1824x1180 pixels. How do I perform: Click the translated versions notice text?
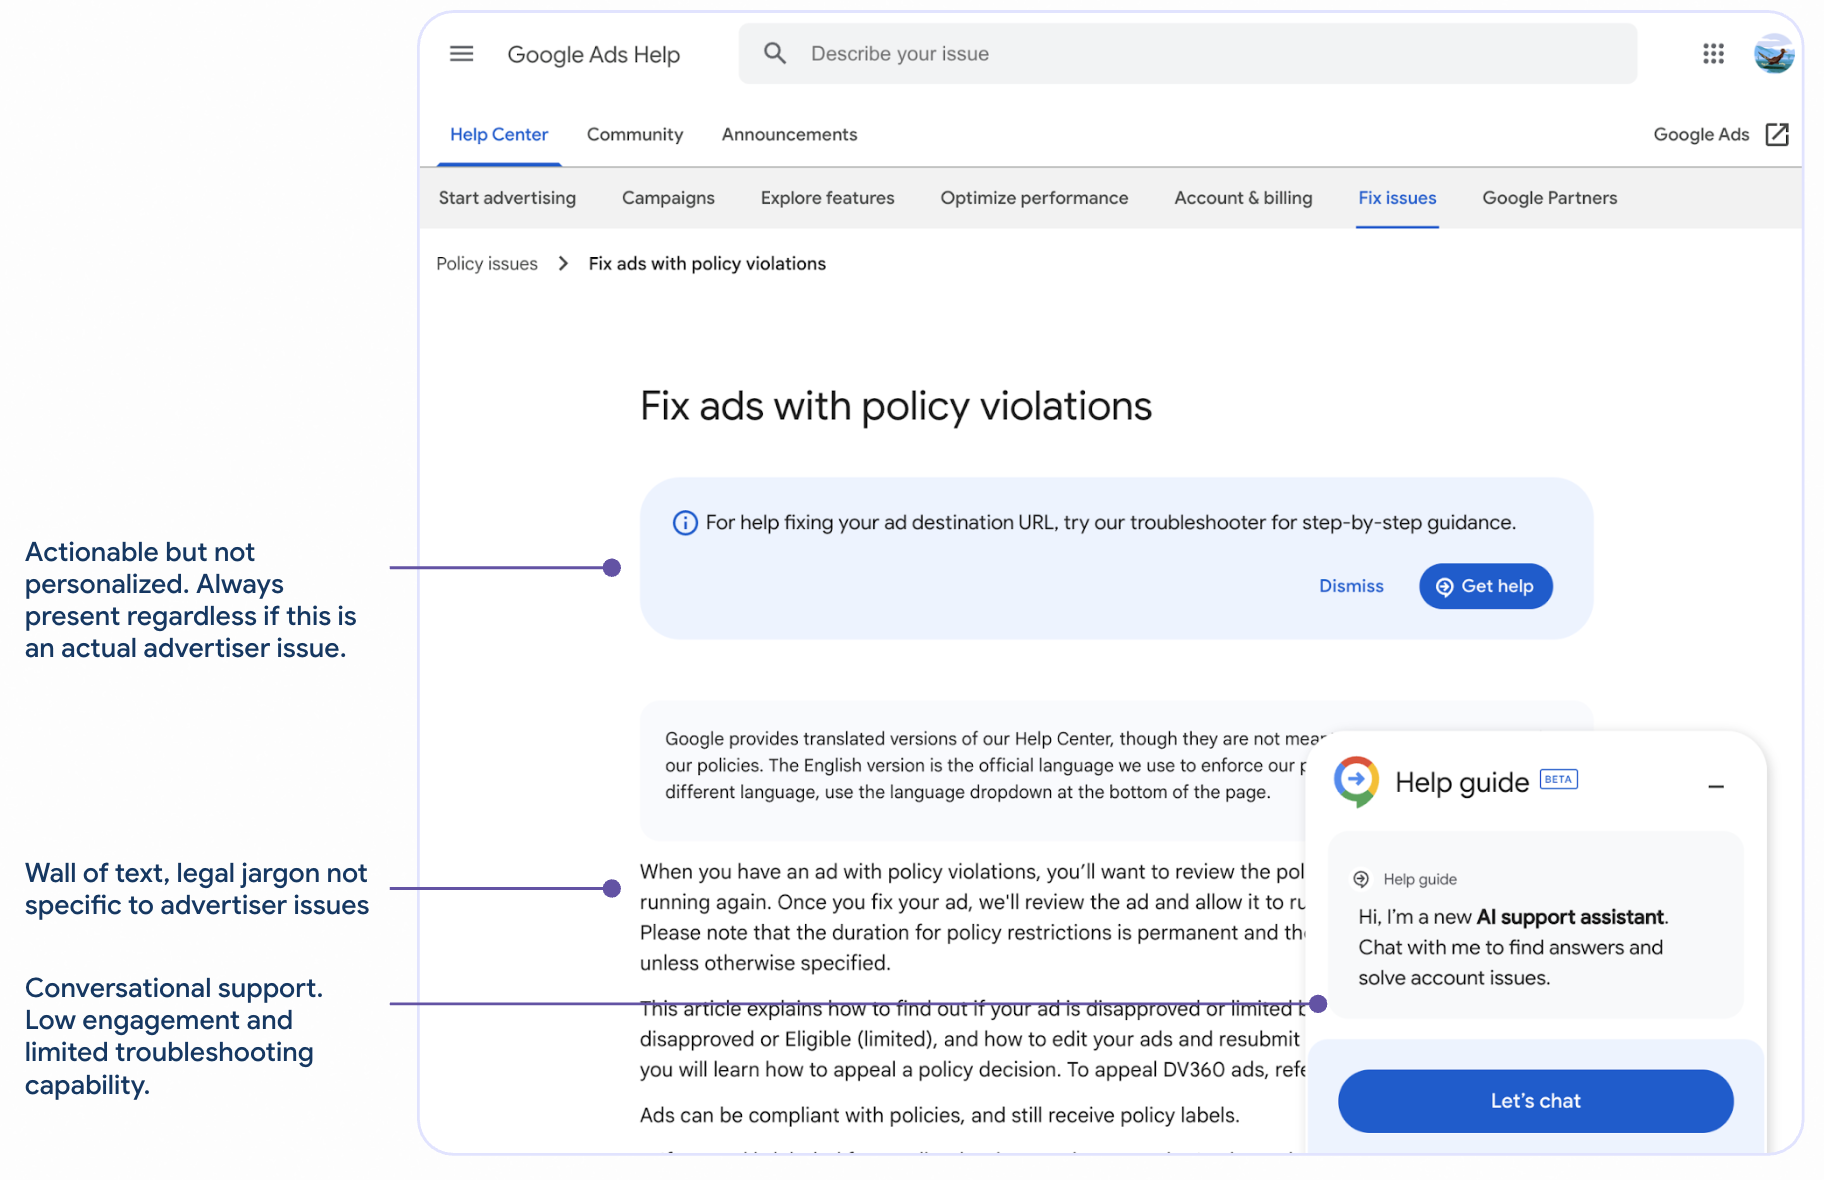click(x=985, y=765)
